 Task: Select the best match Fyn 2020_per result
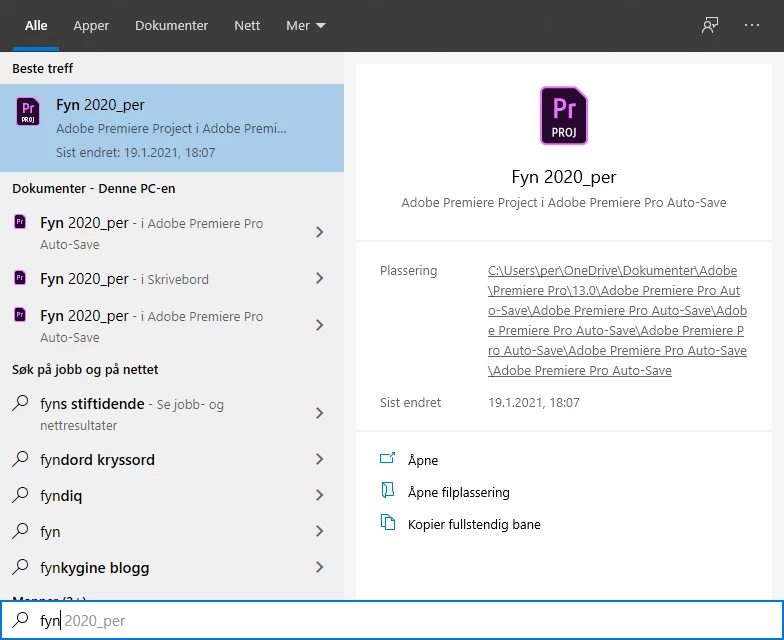(x=172, y=128)
